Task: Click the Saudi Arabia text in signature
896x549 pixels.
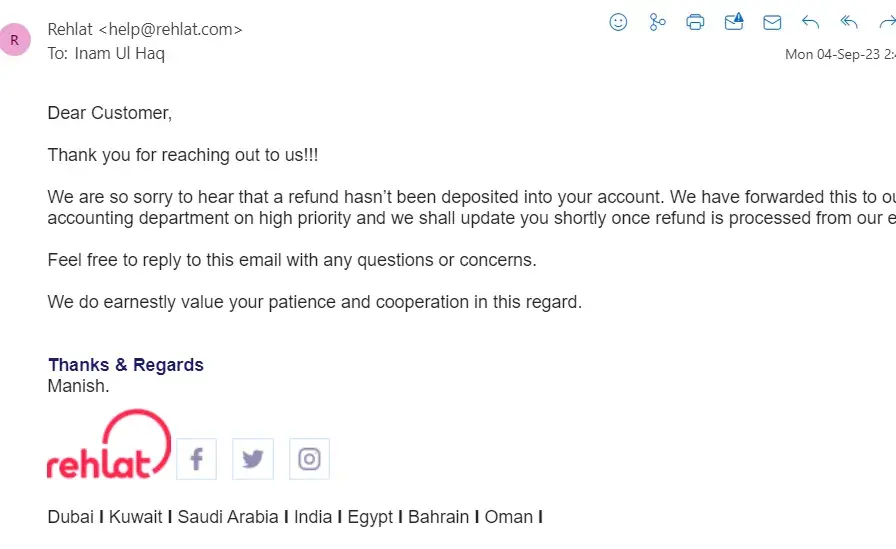Action: (229, 517)
